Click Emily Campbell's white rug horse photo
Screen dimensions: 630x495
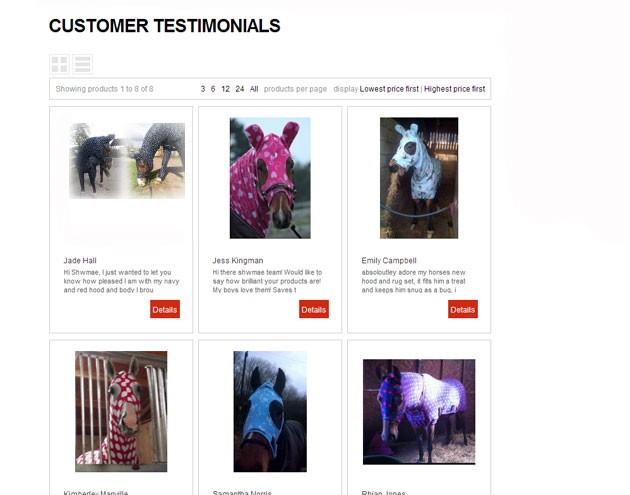click(x=419, y=178)
